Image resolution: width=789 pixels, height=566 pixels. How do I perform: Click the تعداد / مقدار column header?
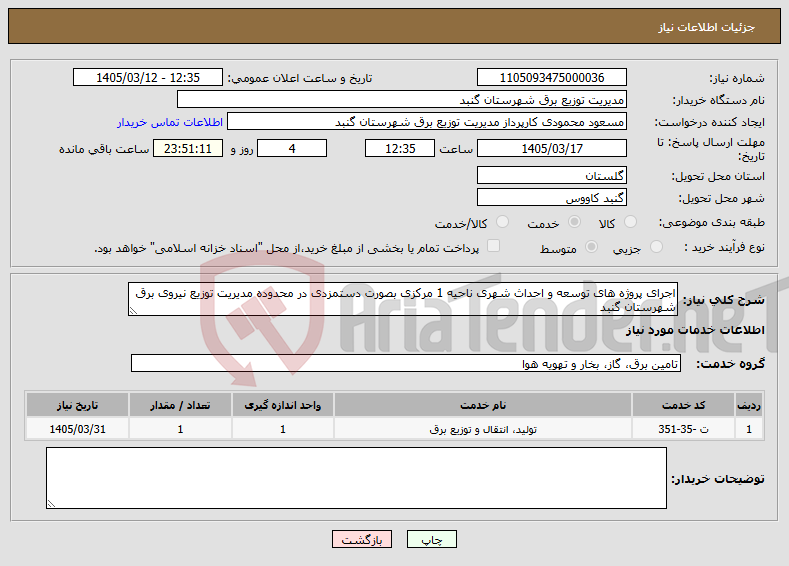180,405
